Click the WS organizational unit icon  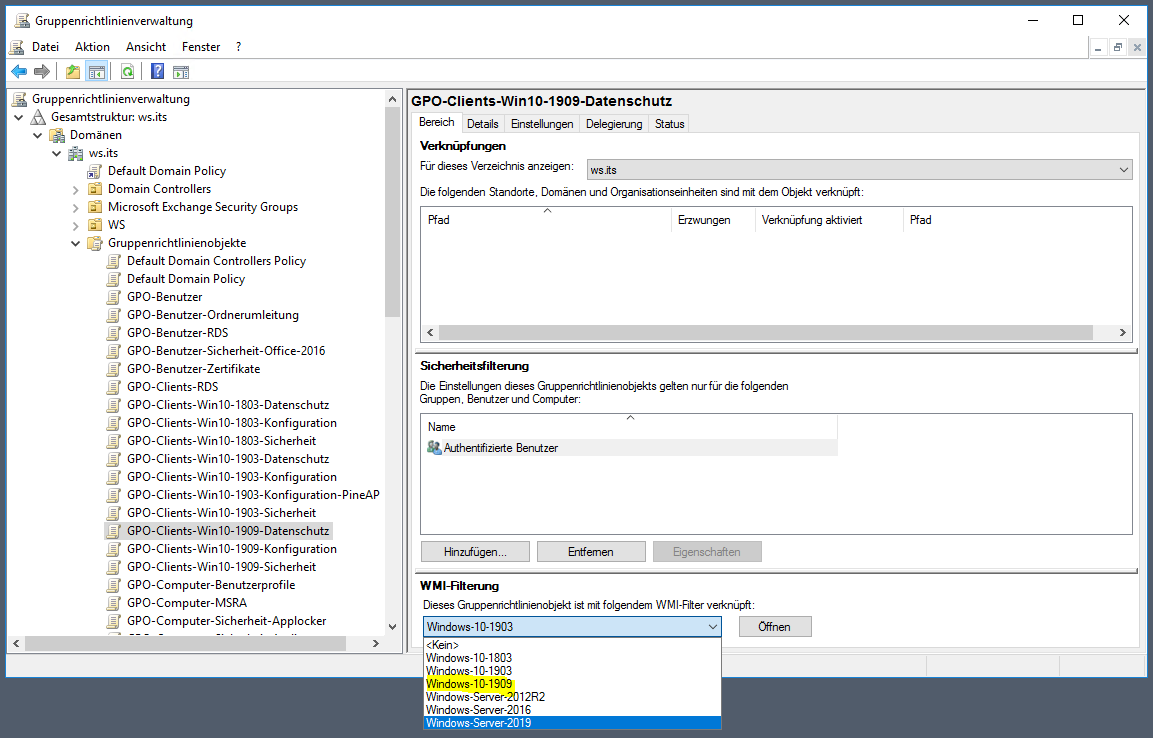click(x=95, y=225)
